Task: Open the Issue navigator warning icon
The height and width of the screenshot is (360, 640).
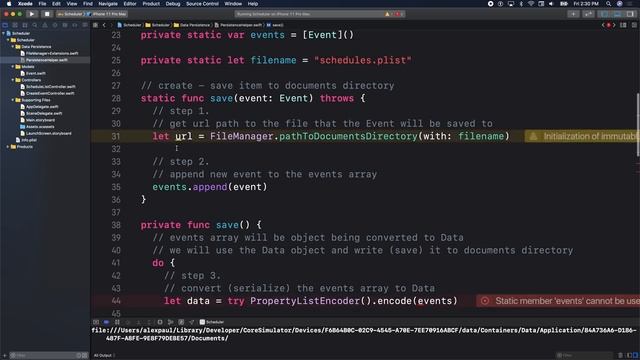Action: tap(45, 25)
